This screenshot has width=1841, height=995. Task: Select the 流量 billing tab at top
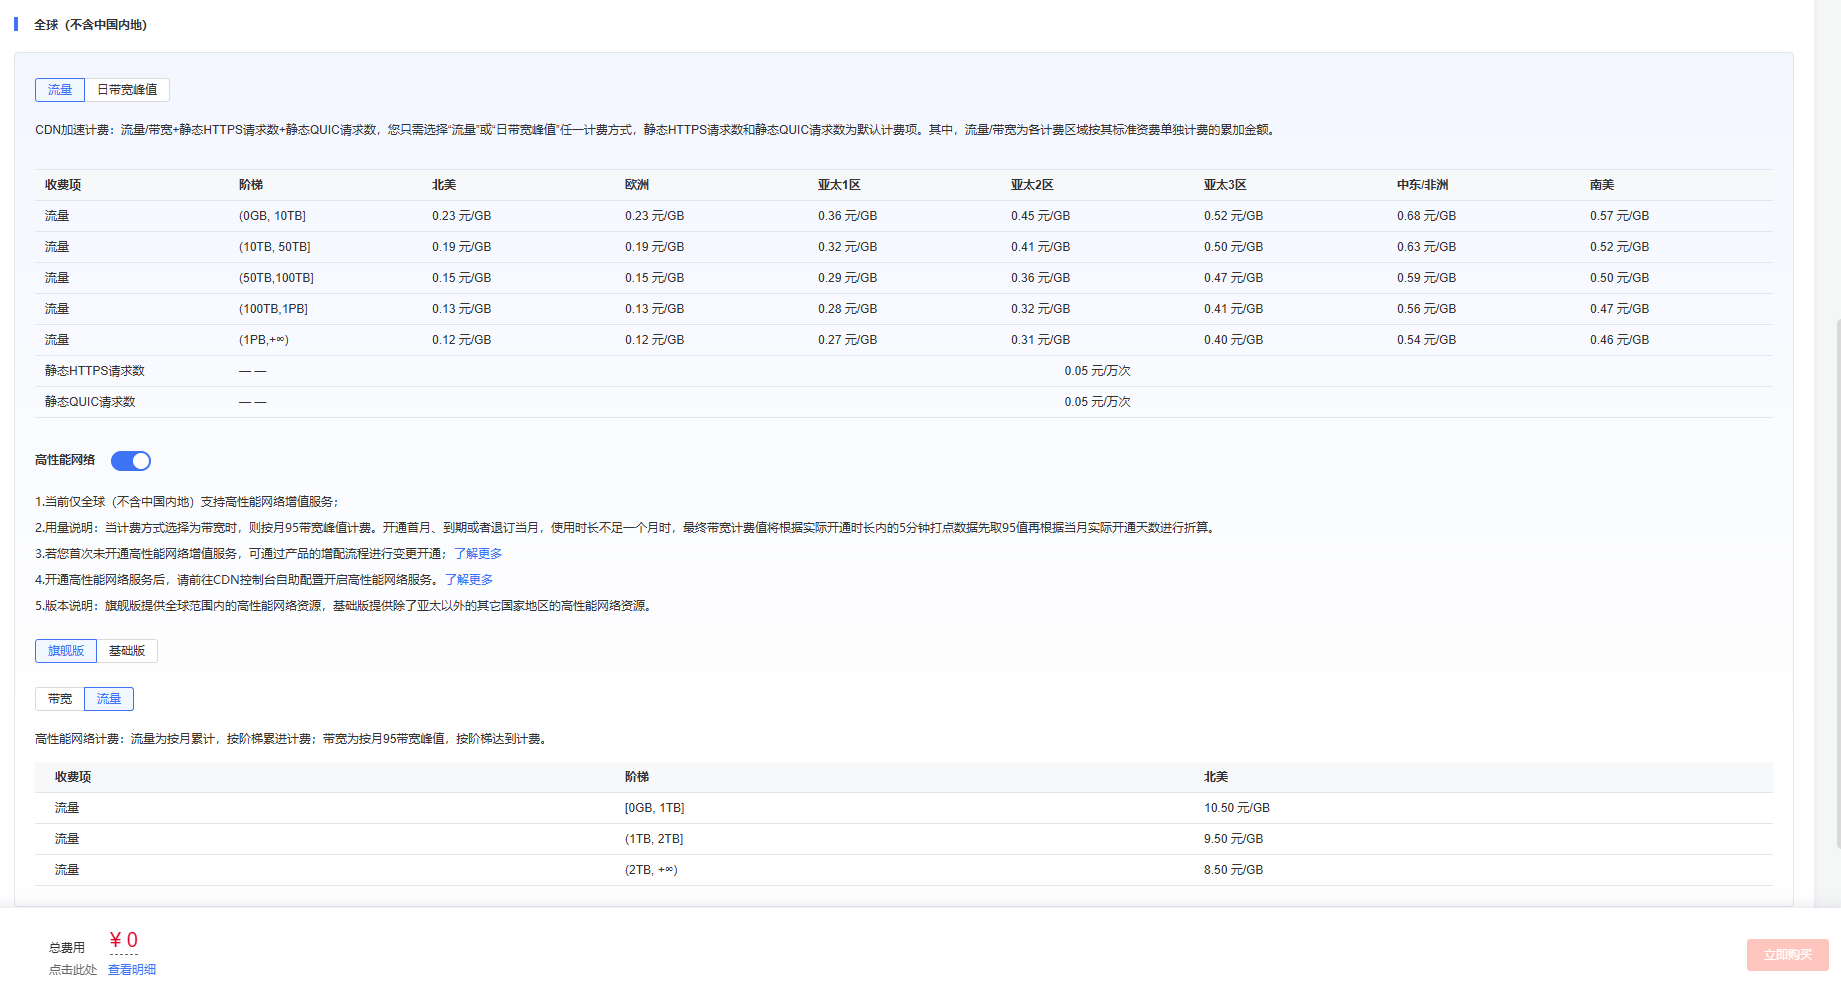[60, 90]
